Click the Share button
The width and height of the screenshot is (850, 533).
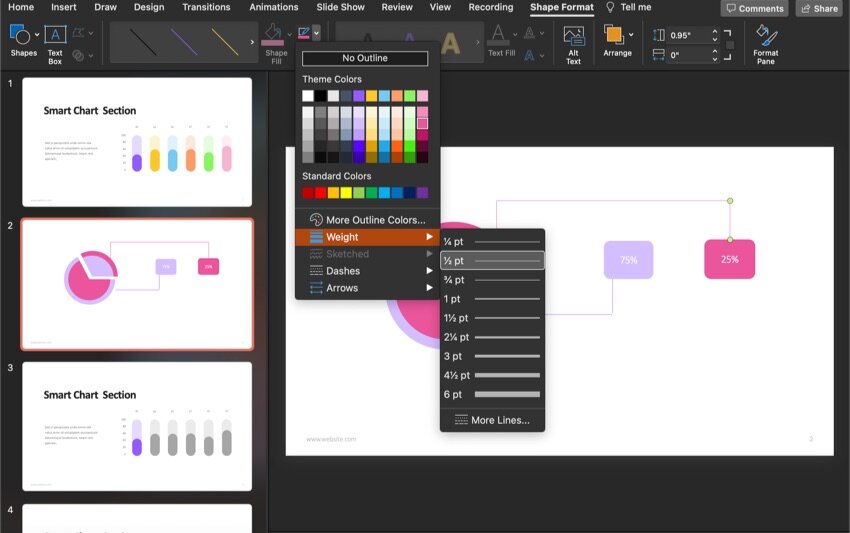coord(819,9)
